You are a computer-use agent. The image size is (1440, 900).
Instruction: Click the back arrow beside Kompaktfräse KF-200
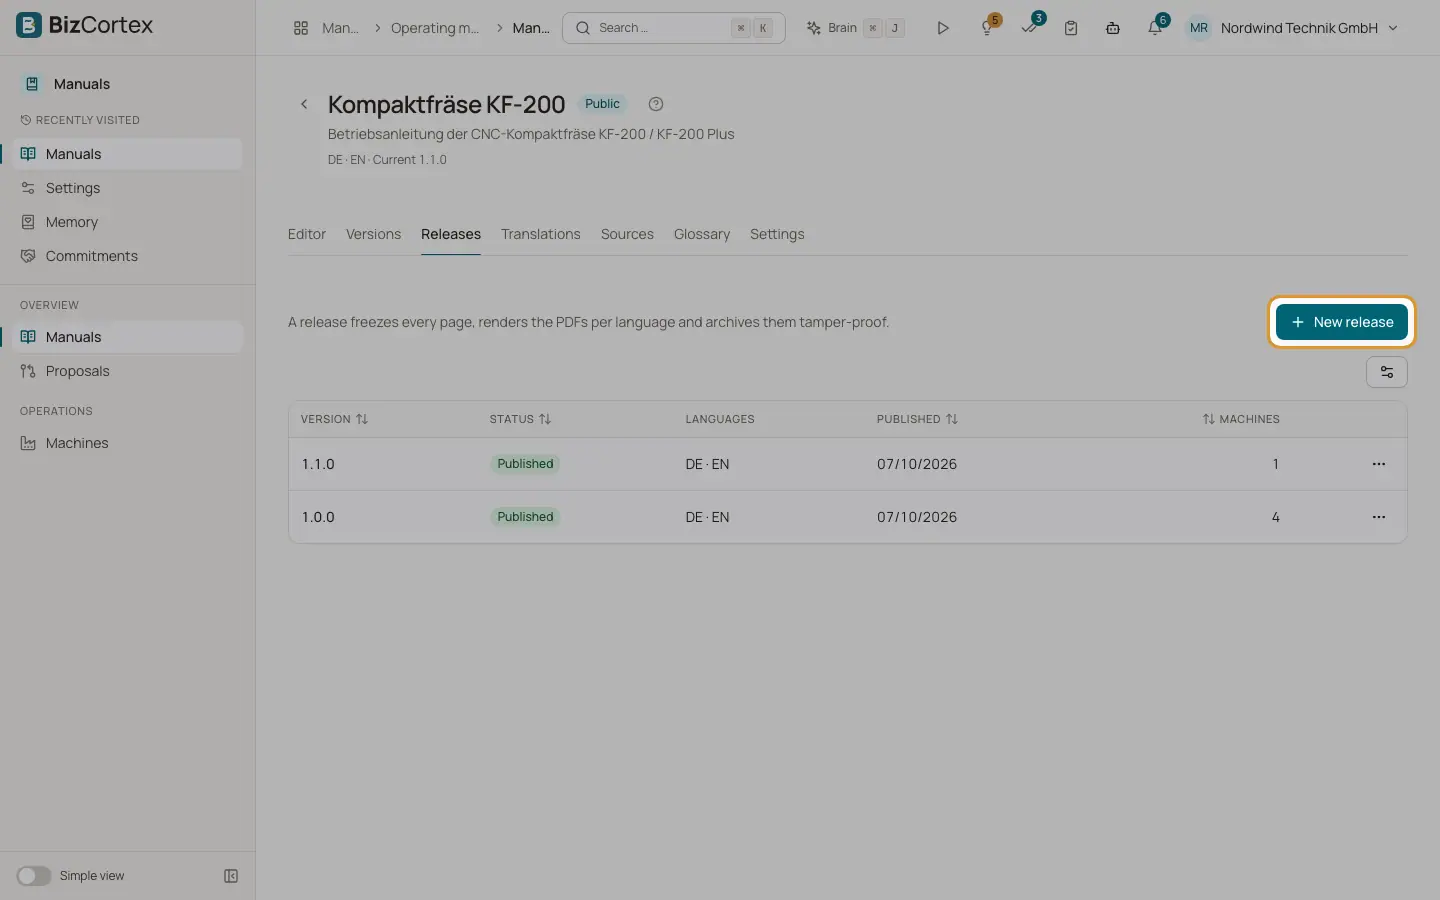pos(304,104)
